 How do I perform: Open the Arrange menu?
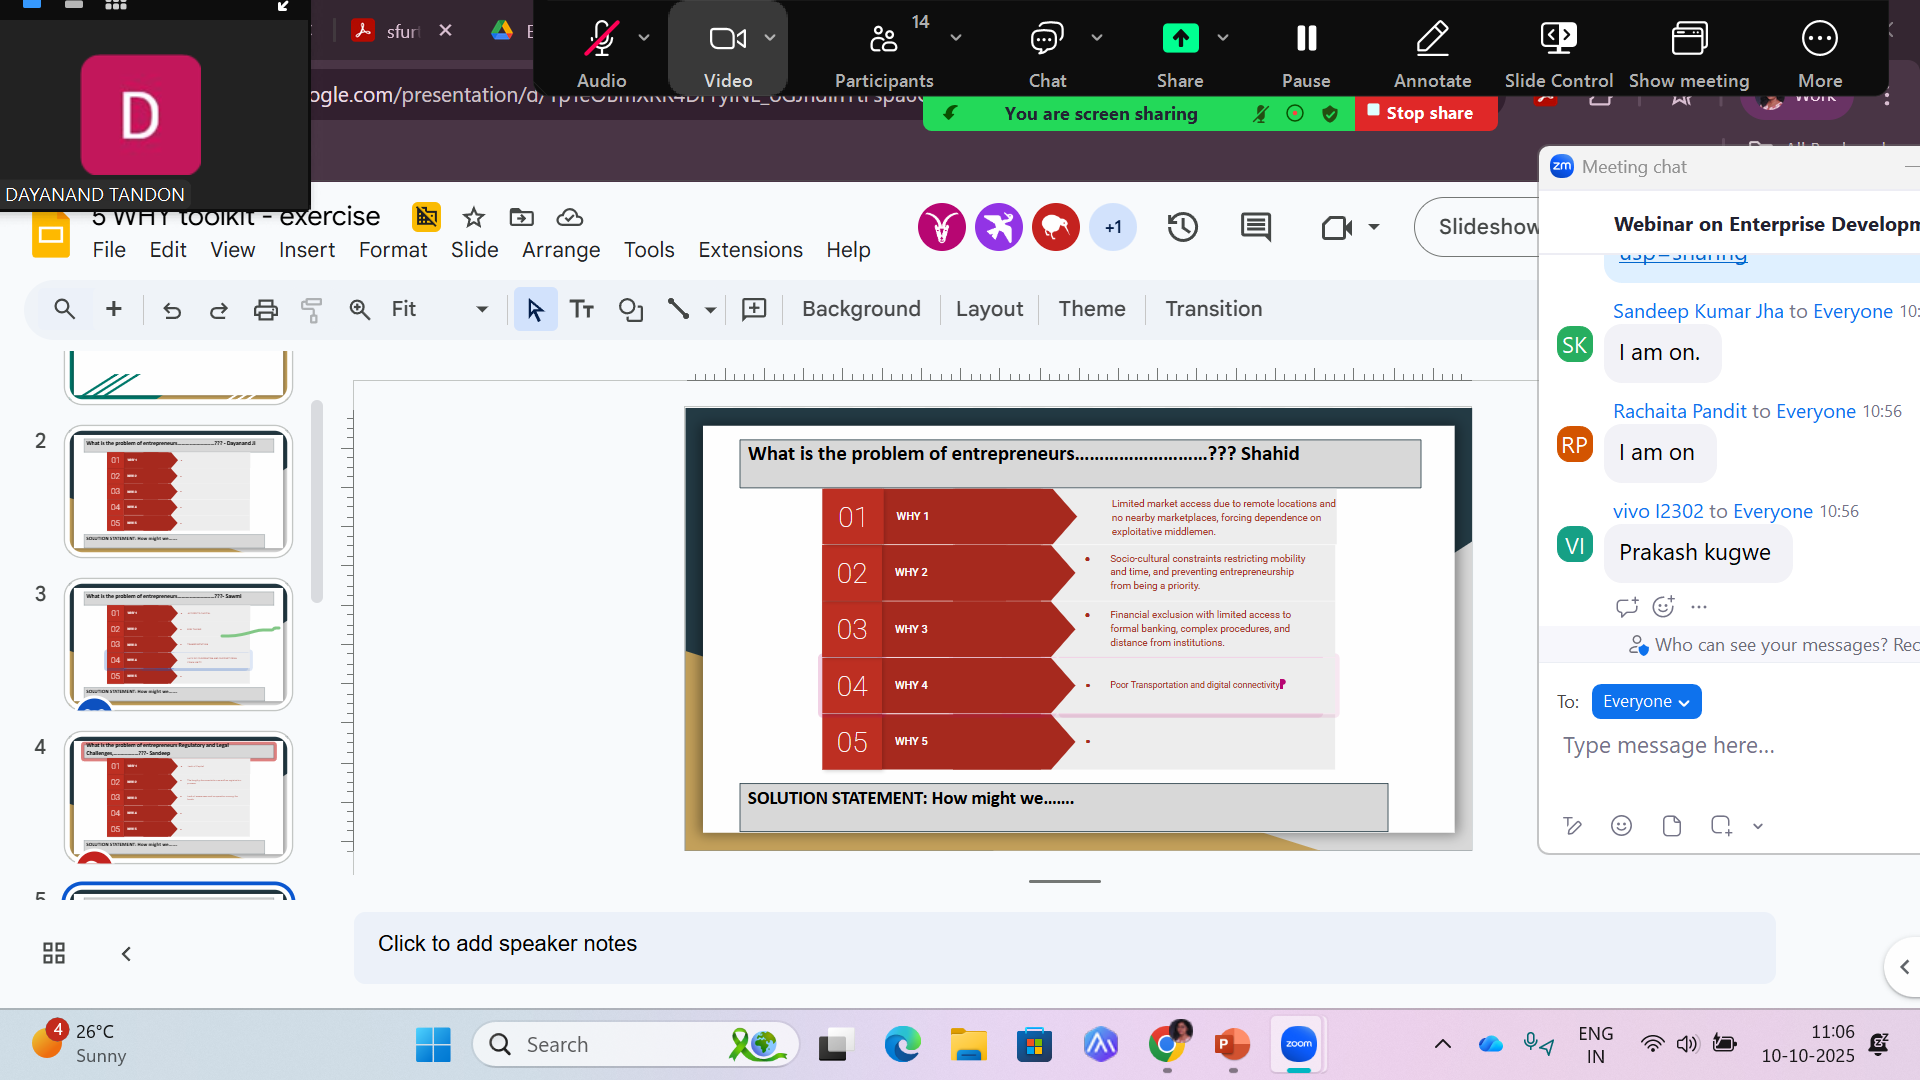pos(560,250)
